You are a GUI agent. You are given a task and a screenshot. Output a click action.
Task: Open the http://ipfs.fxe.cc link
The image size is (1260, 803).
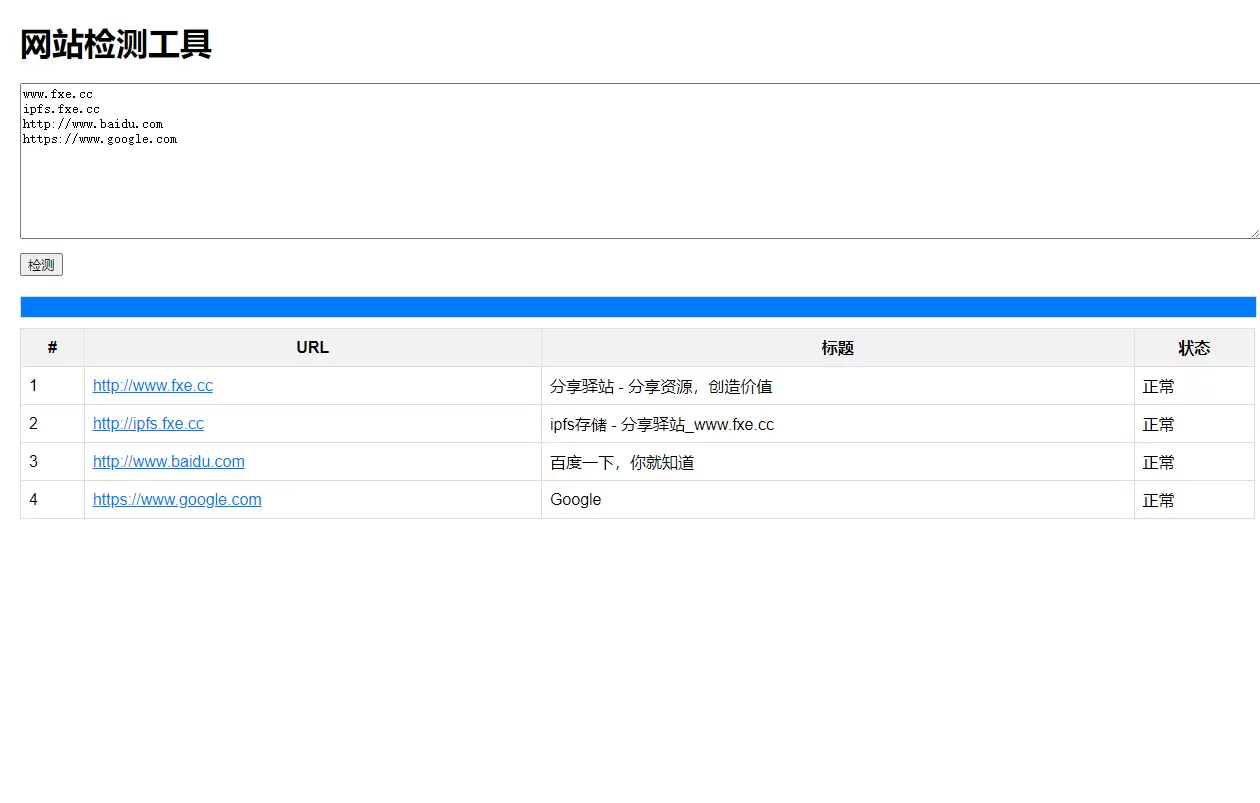pyautogui.click(x=148, y=423)
